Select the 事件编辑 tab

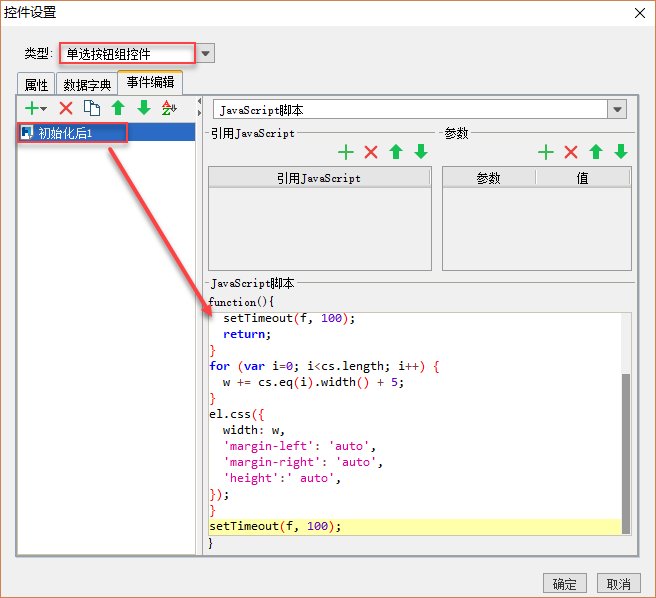tap(150, 82)
